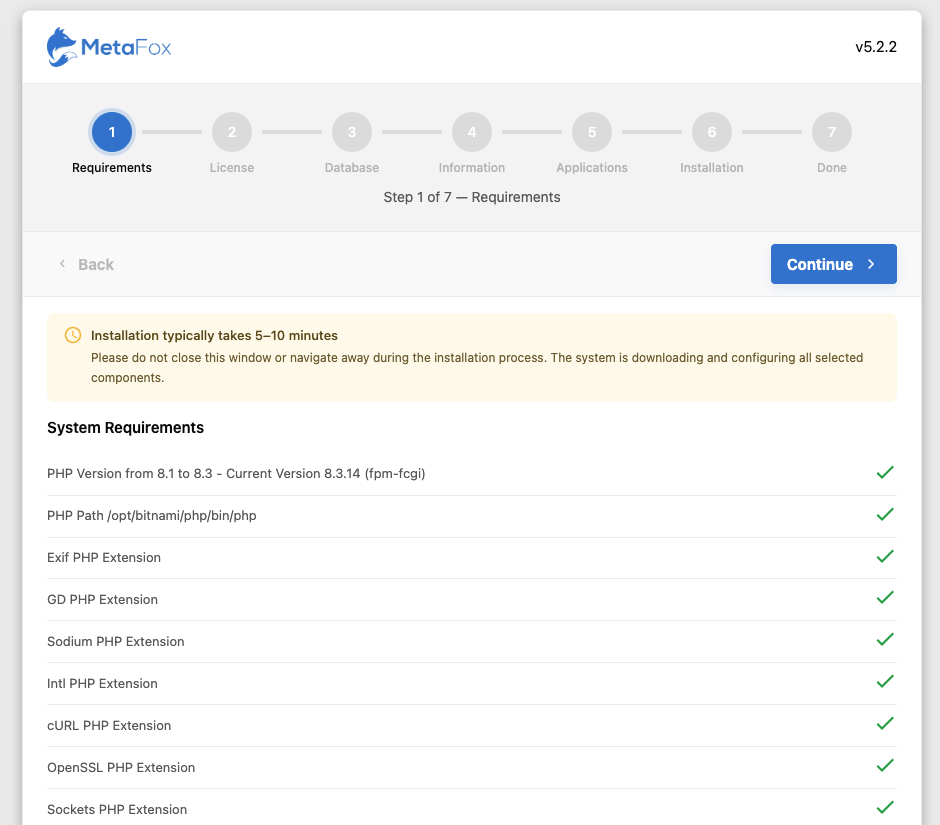
Task: Select step 4 Information in wizard
Action: [472, 132]
